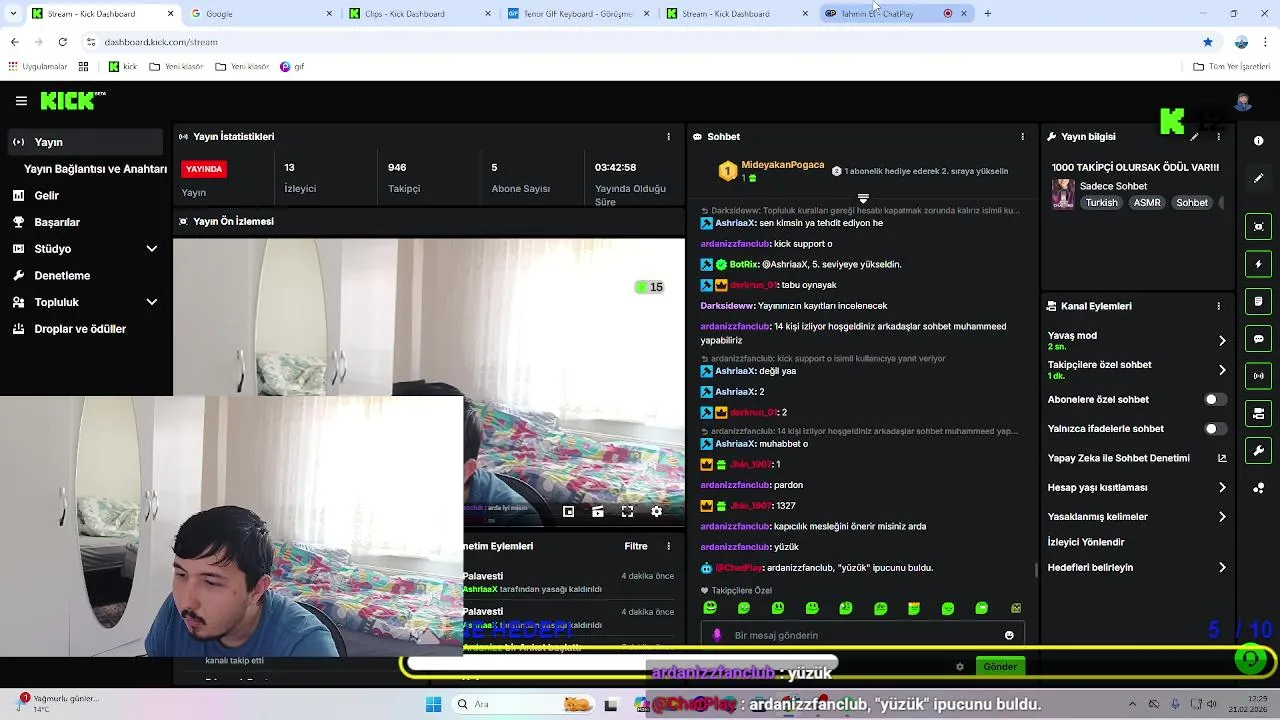Click the document icon in right rail
The height and width of the screenshot is (720, 1280).
(x=1259, y=301)
